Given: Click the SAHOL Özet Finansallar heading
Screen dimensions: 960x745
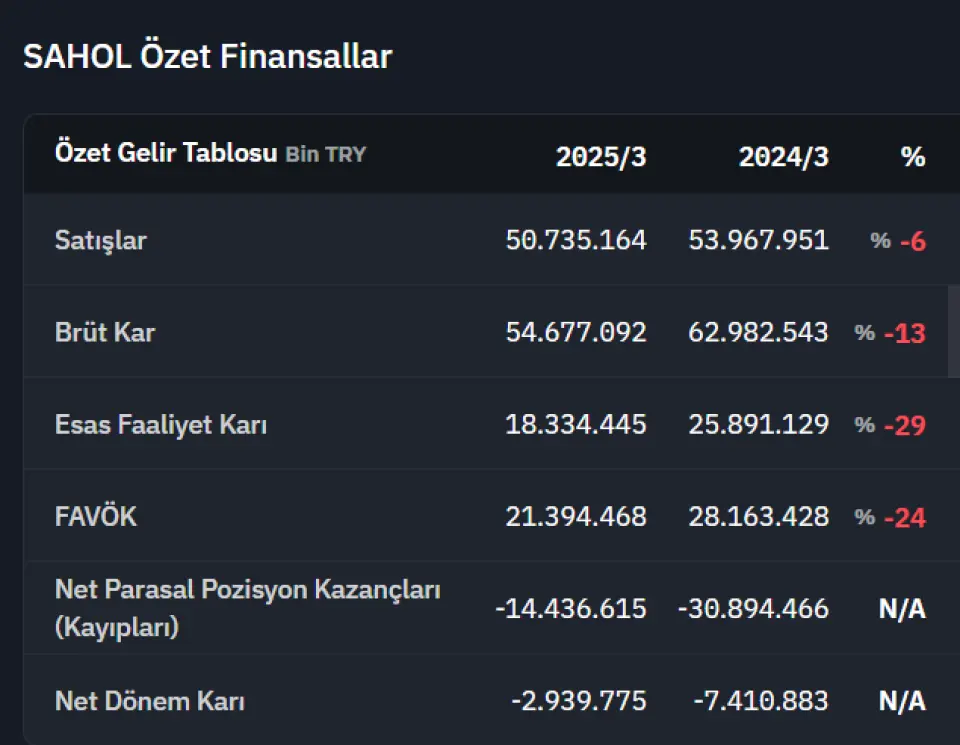Looking at the screenshot, I should (x=208, y=56).
